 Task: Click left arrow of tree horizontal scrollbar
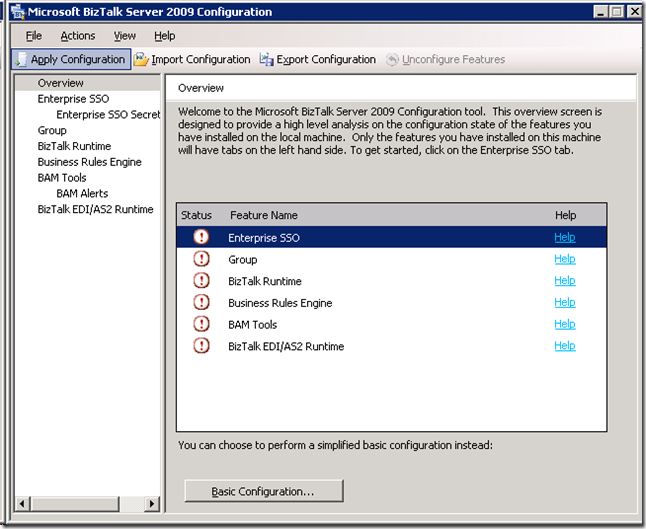point(22,503)
